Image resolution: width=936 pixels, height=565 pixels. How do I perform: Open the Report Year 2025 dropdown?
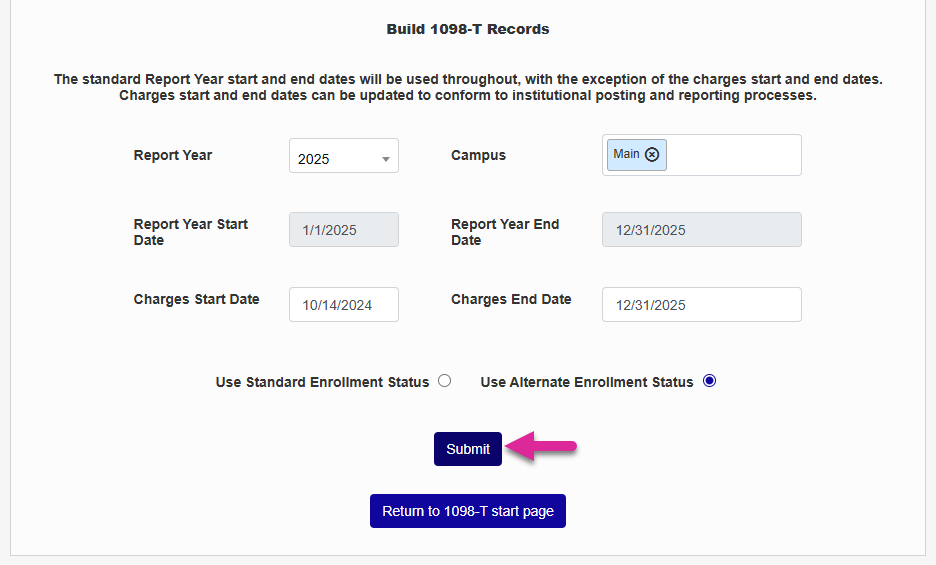pyautogui.click(x=343, y=158)
